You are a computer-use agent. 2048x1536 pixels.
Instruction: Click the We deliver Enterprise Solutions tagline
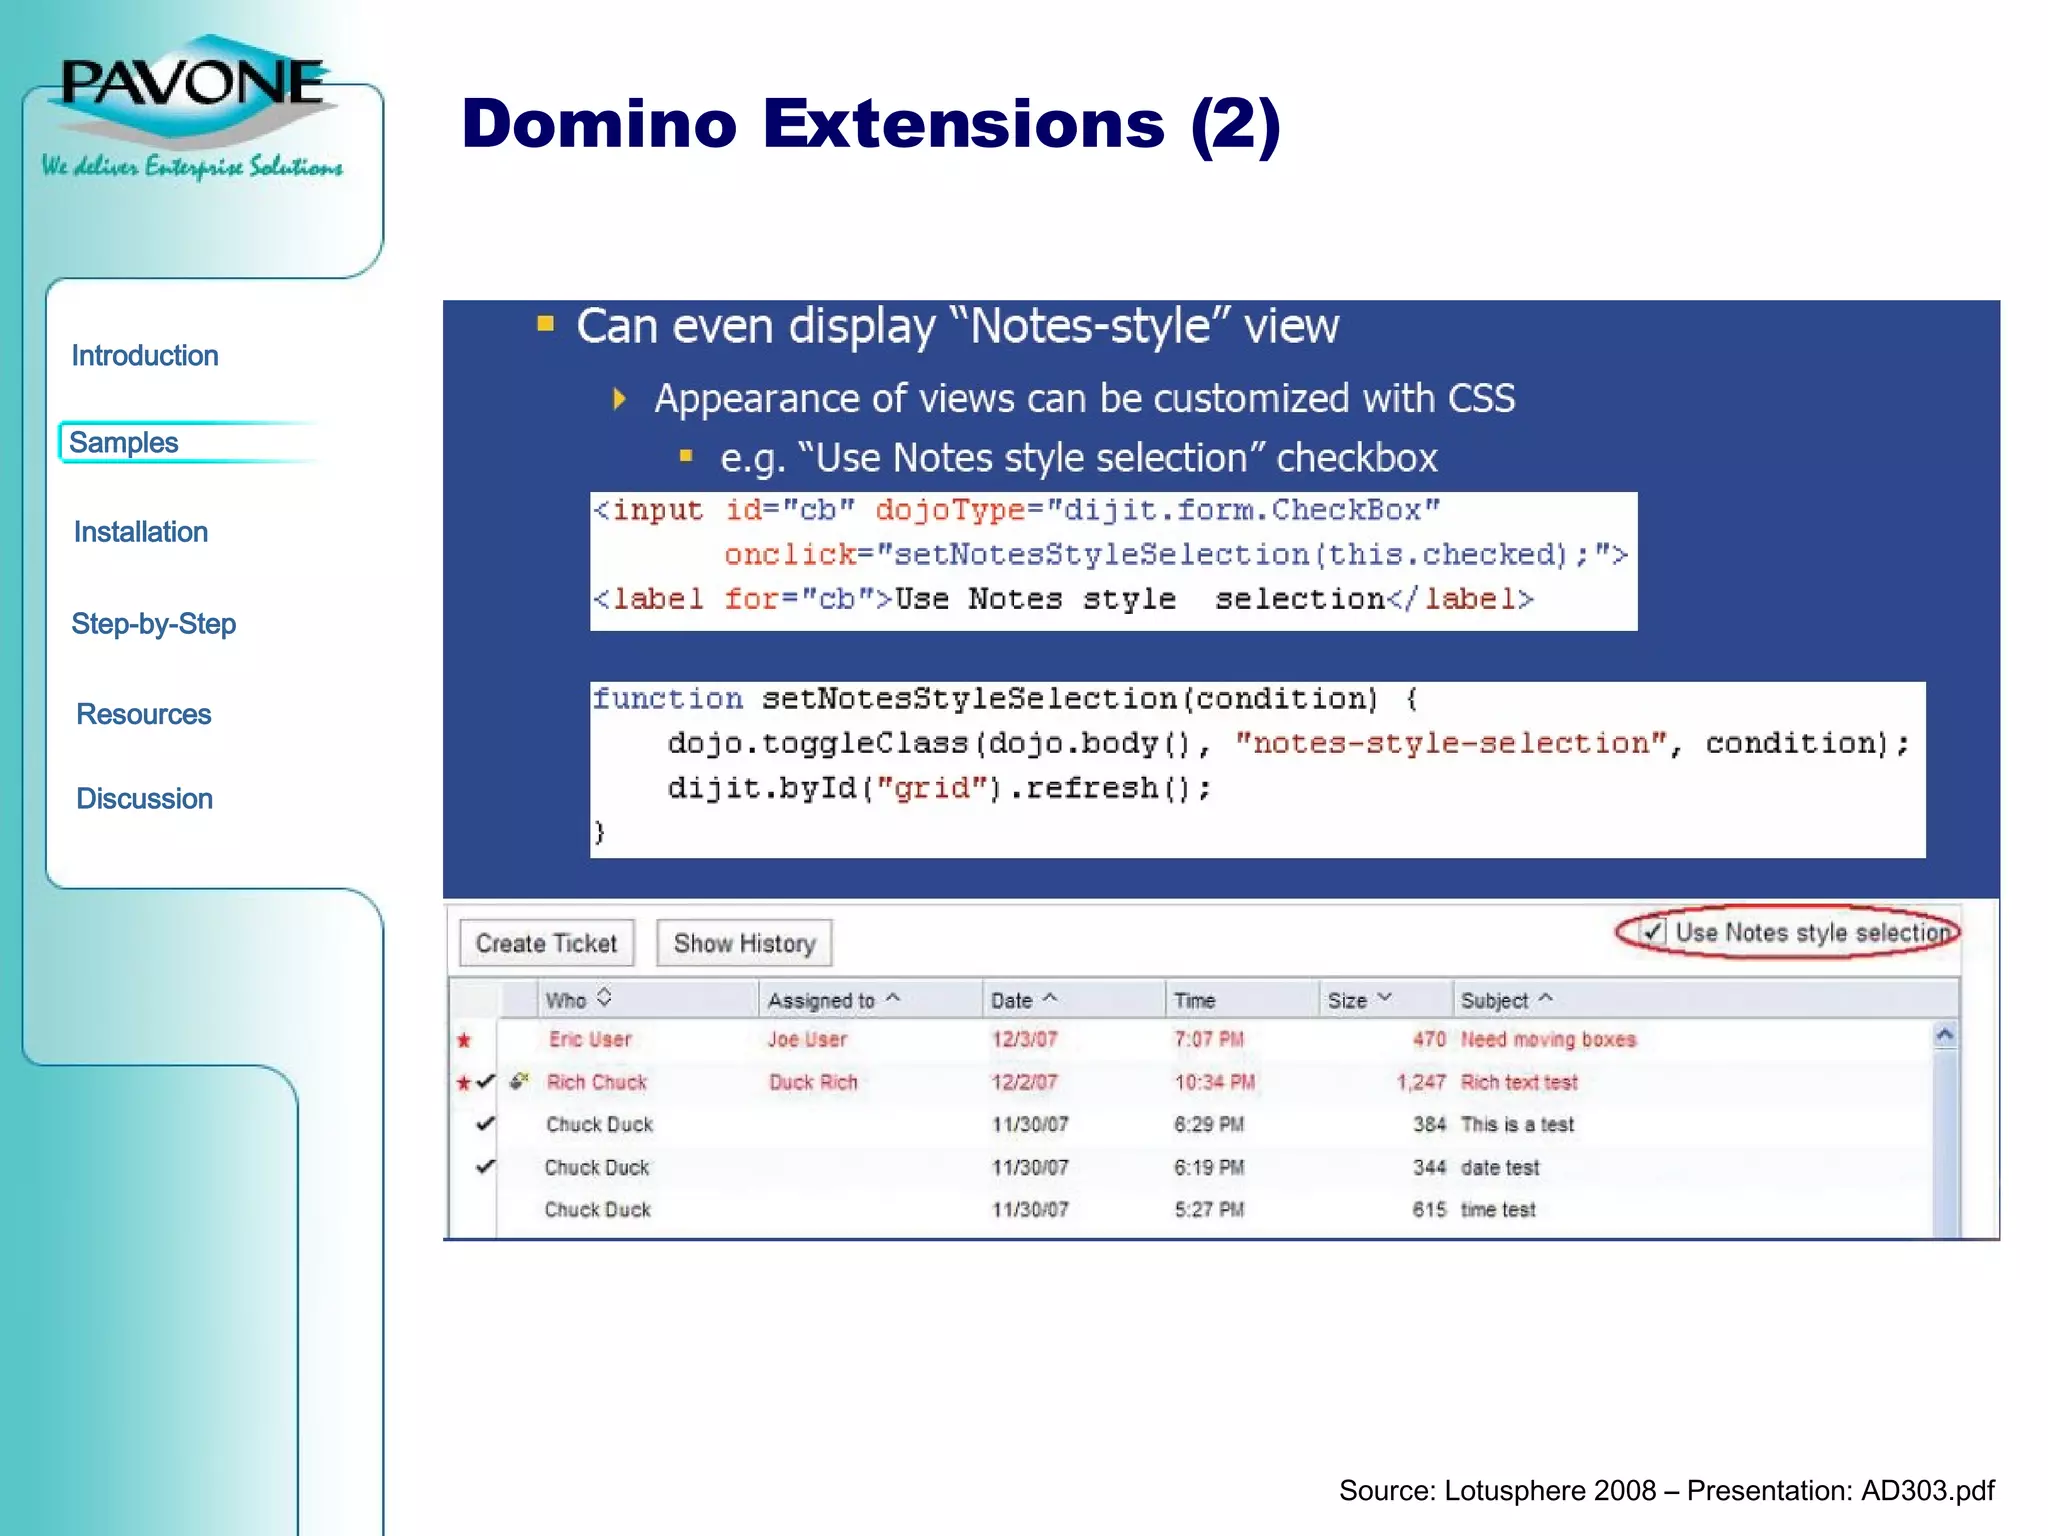coord(192,166)
